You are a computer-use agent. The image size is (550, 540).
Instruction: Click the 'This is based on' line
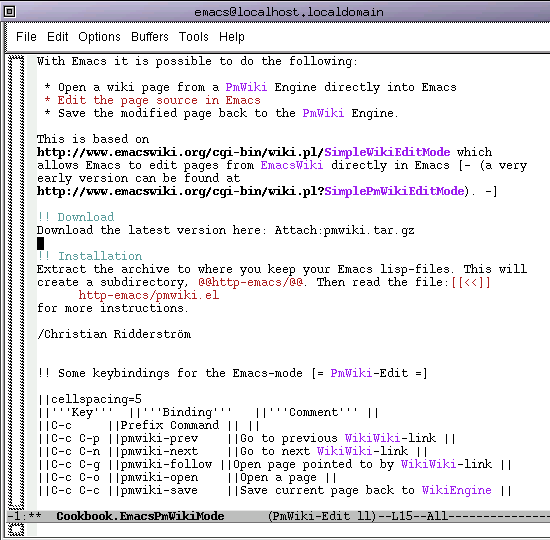(93, 139)
